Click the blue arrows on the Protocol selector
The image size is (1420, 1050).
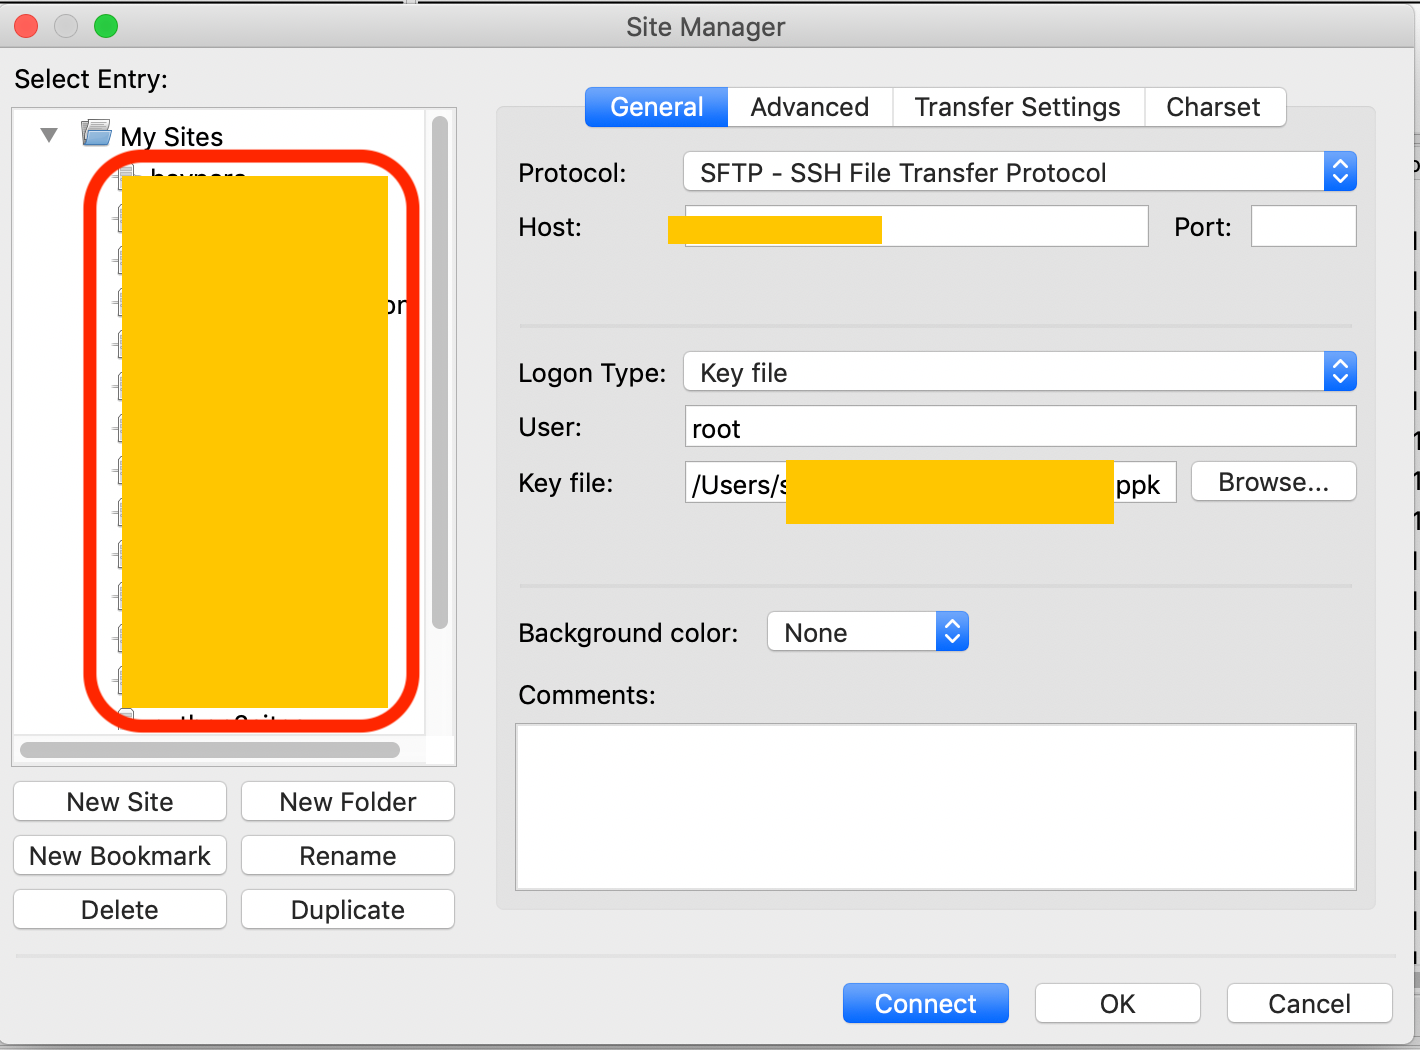1340,171
